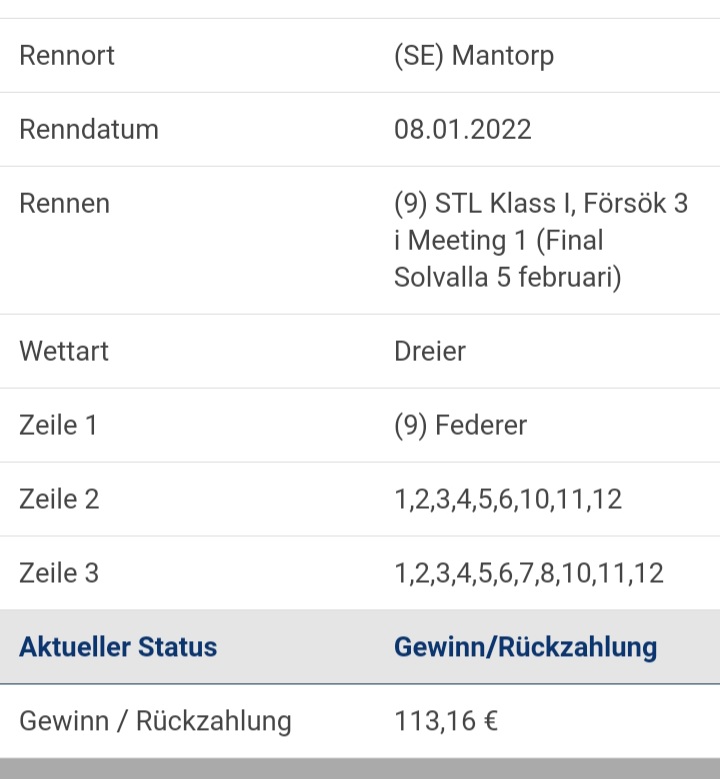Click the payout amount 113,16 €
This screenshot has width=720, height=779.
pyautogui.click(x=446, y=721)
